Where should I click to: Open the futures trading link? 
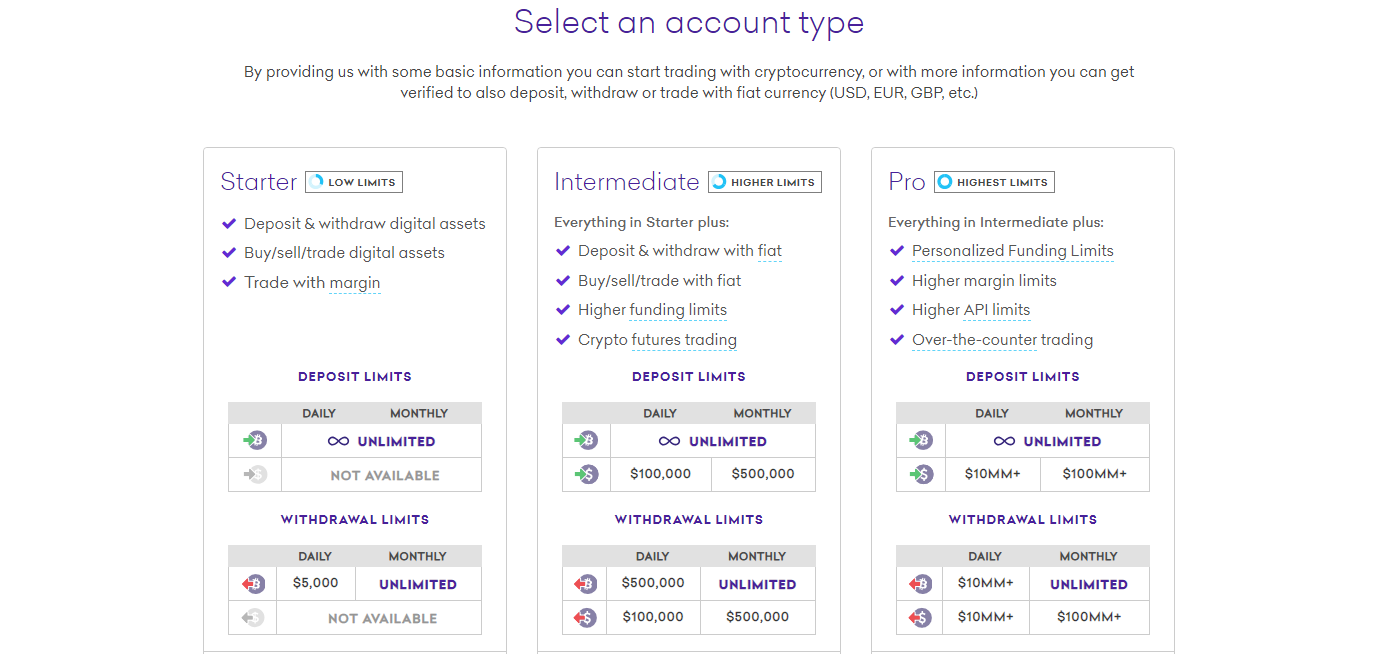pyautogui.click(x=684, y=340)
